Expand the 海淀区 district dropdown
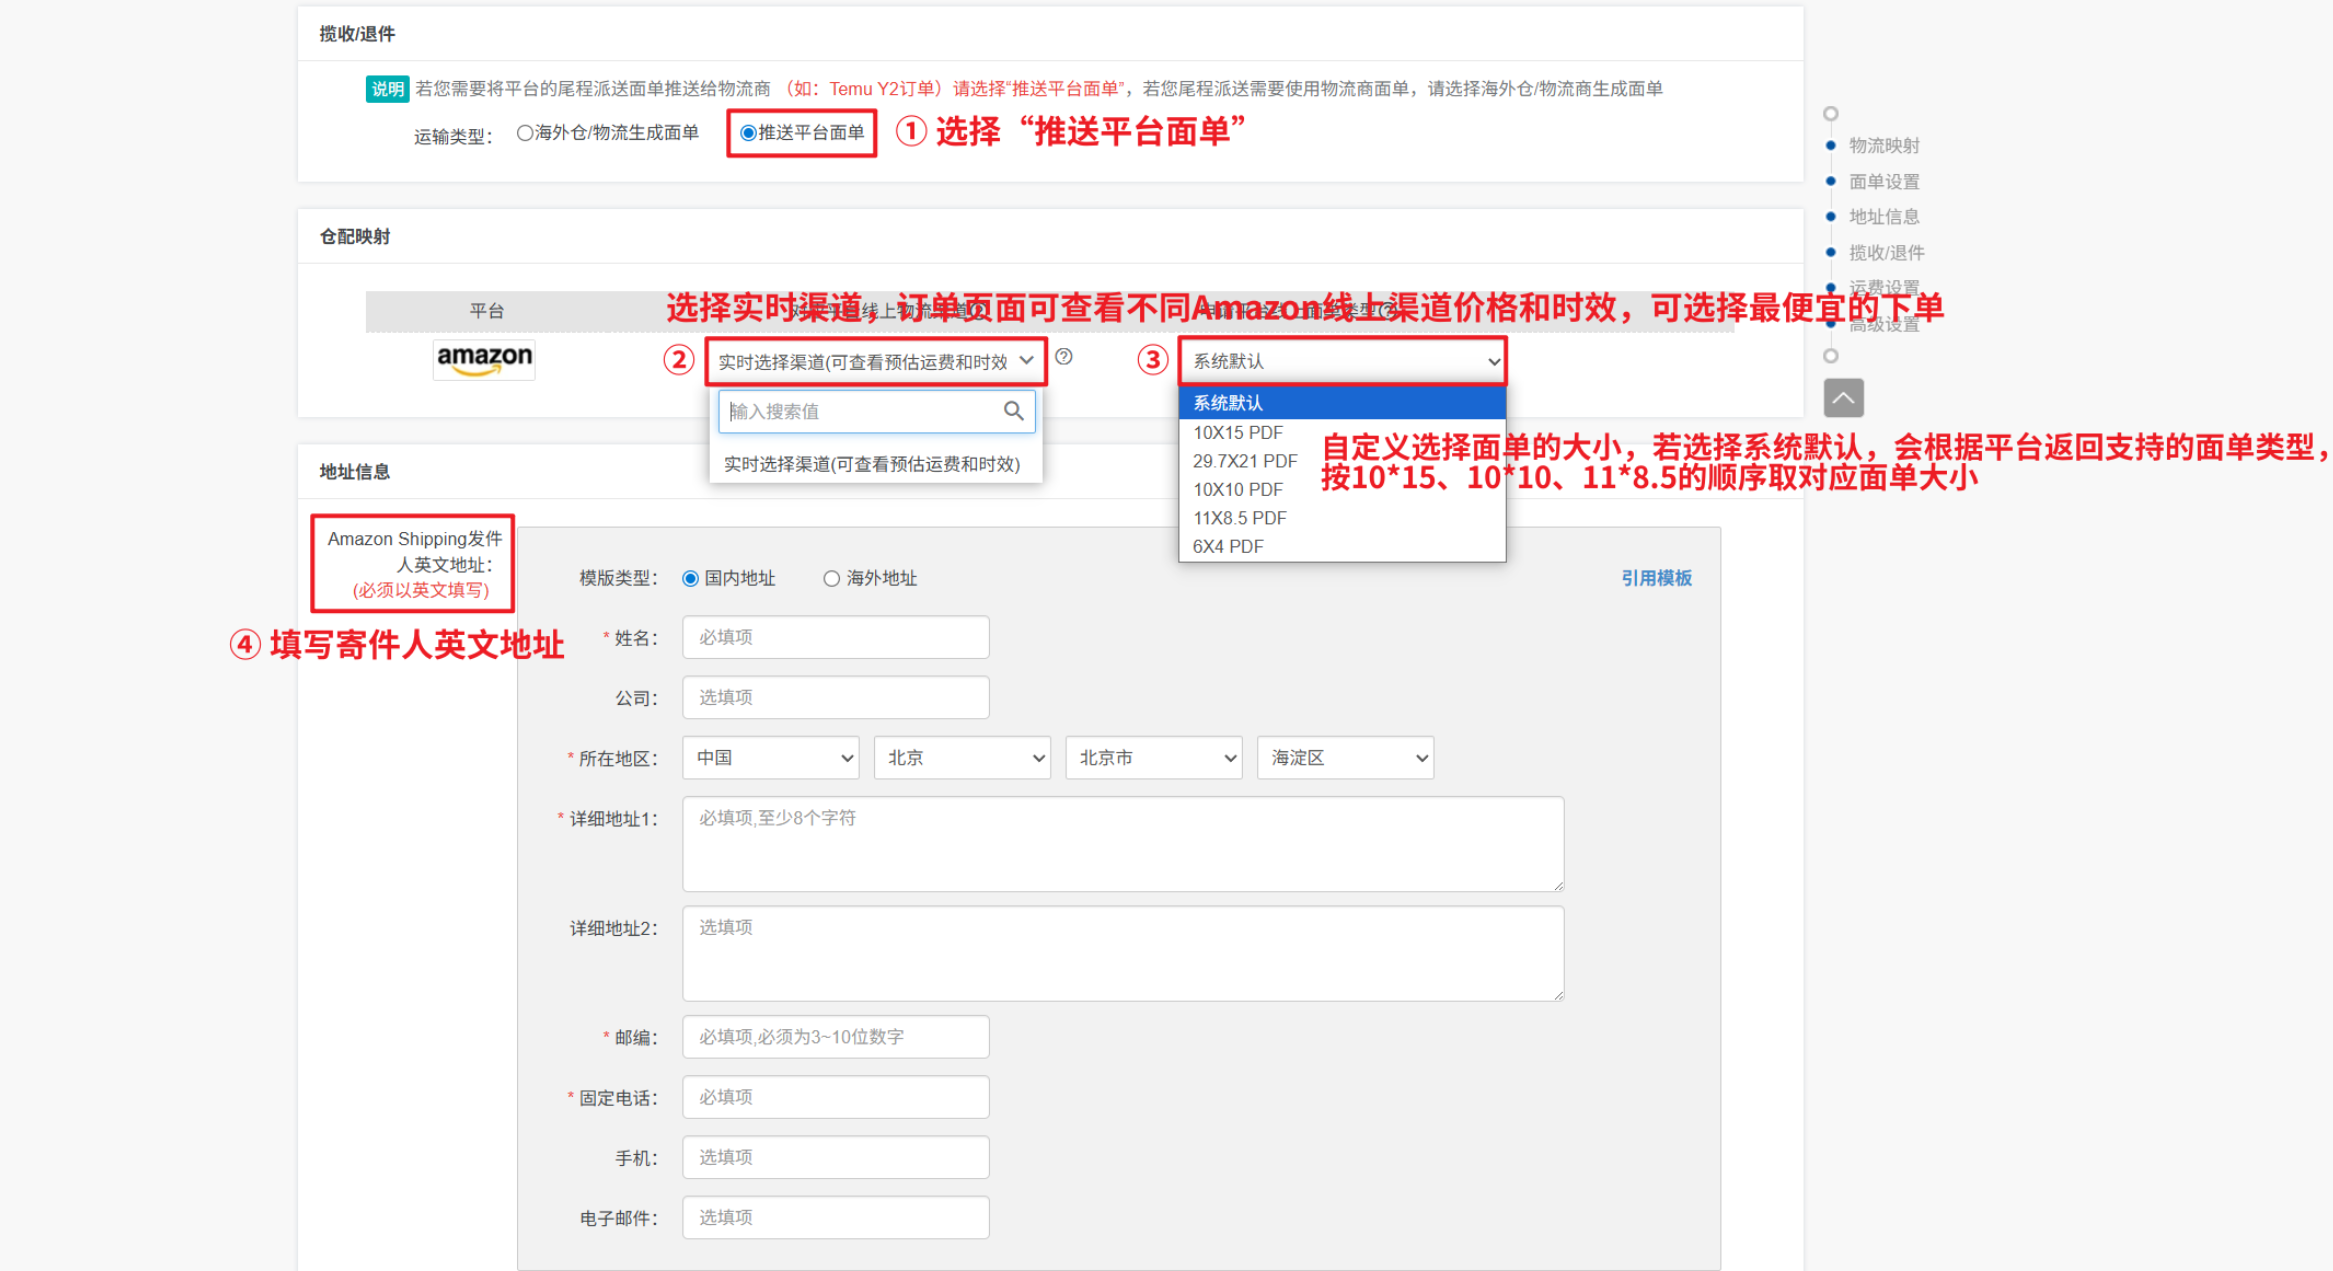The width and height of the screenshot is (2333, 1271). [1345, 758]
